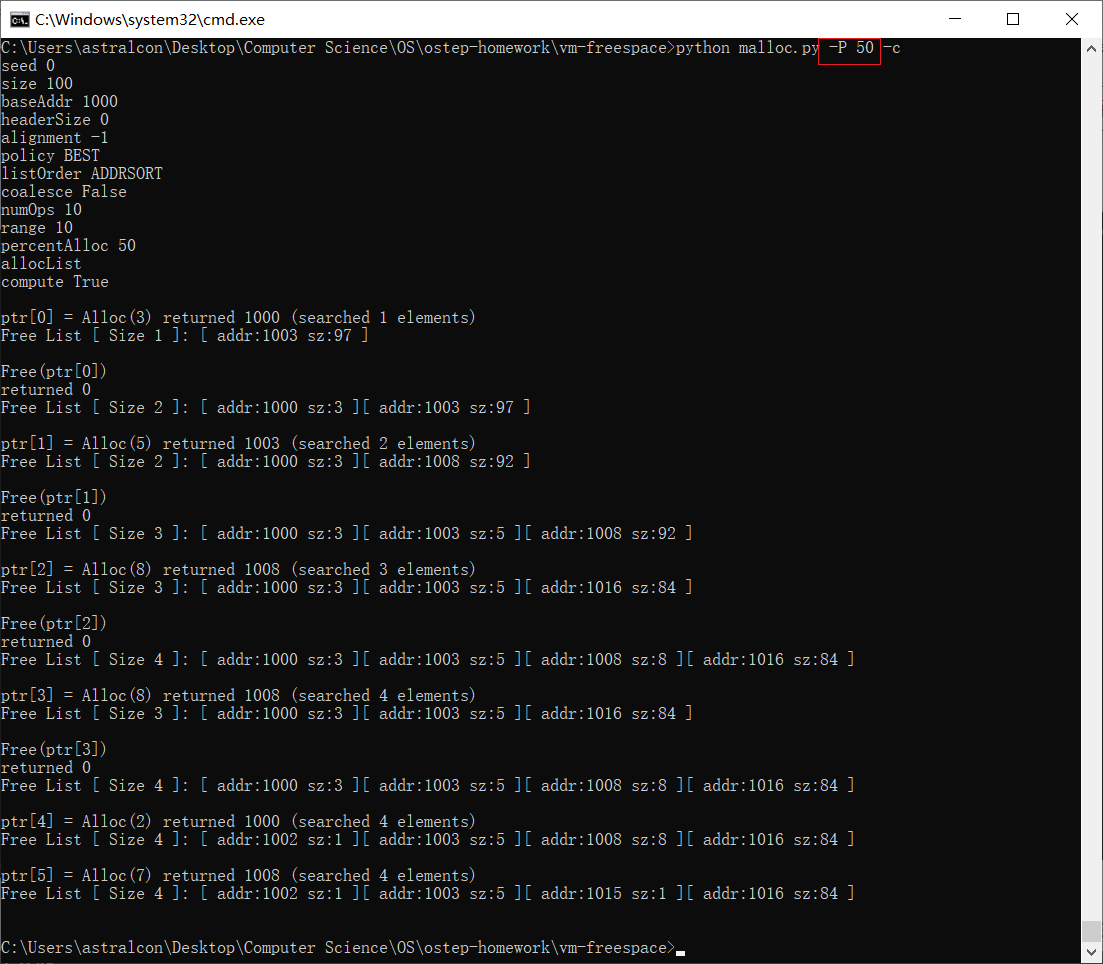Screen dimensions: 1103x964
Task: Click the Free List line ending 'addr:1015 sz:1 ][ addr:1016 sz:84'
Action: point(428,894)
